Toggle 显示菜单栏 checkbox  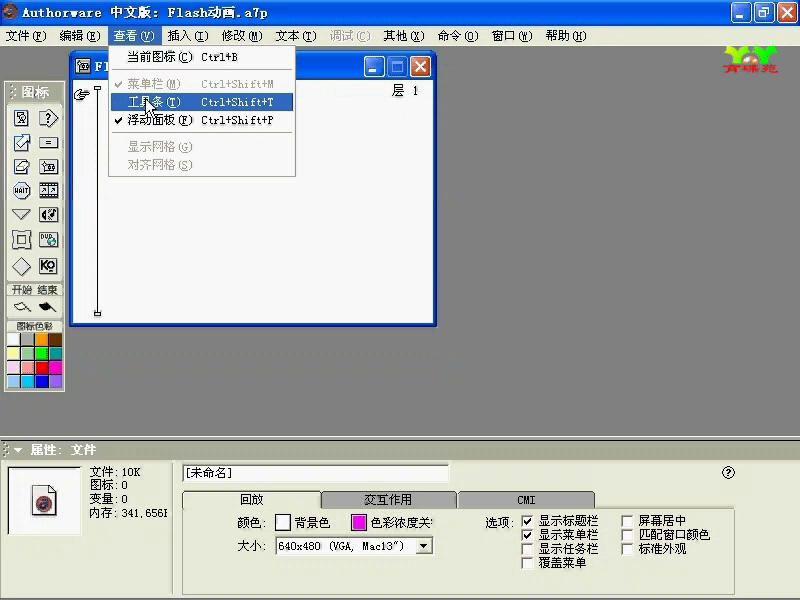(x=527, y=535)
